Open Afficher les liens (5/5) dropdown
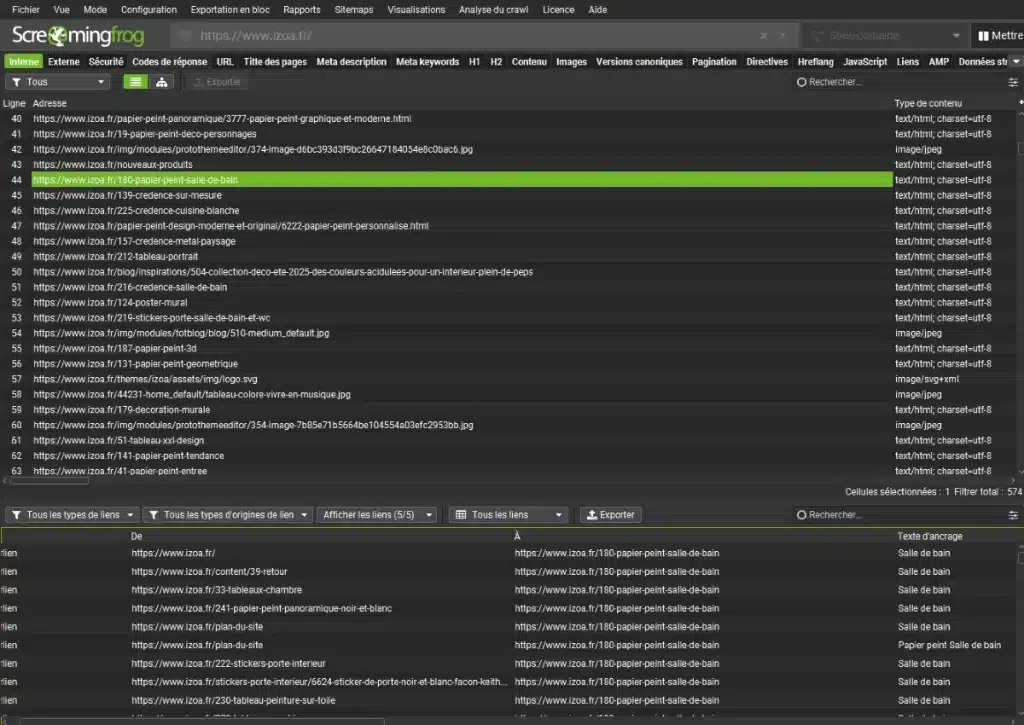Viewport: 1024px width, 725px height. pyautogui.click(x=377, y=515)
